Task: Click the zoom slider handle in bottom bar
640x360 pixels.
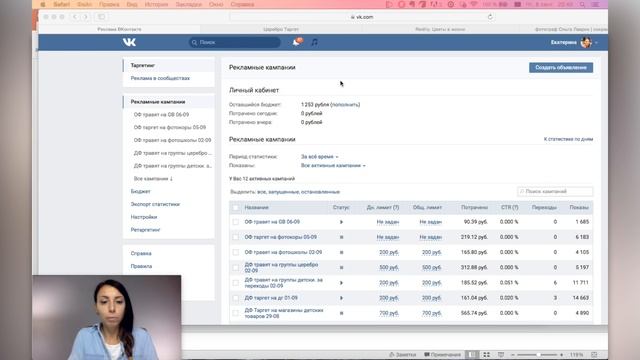Action: click(x=539, y=355)
